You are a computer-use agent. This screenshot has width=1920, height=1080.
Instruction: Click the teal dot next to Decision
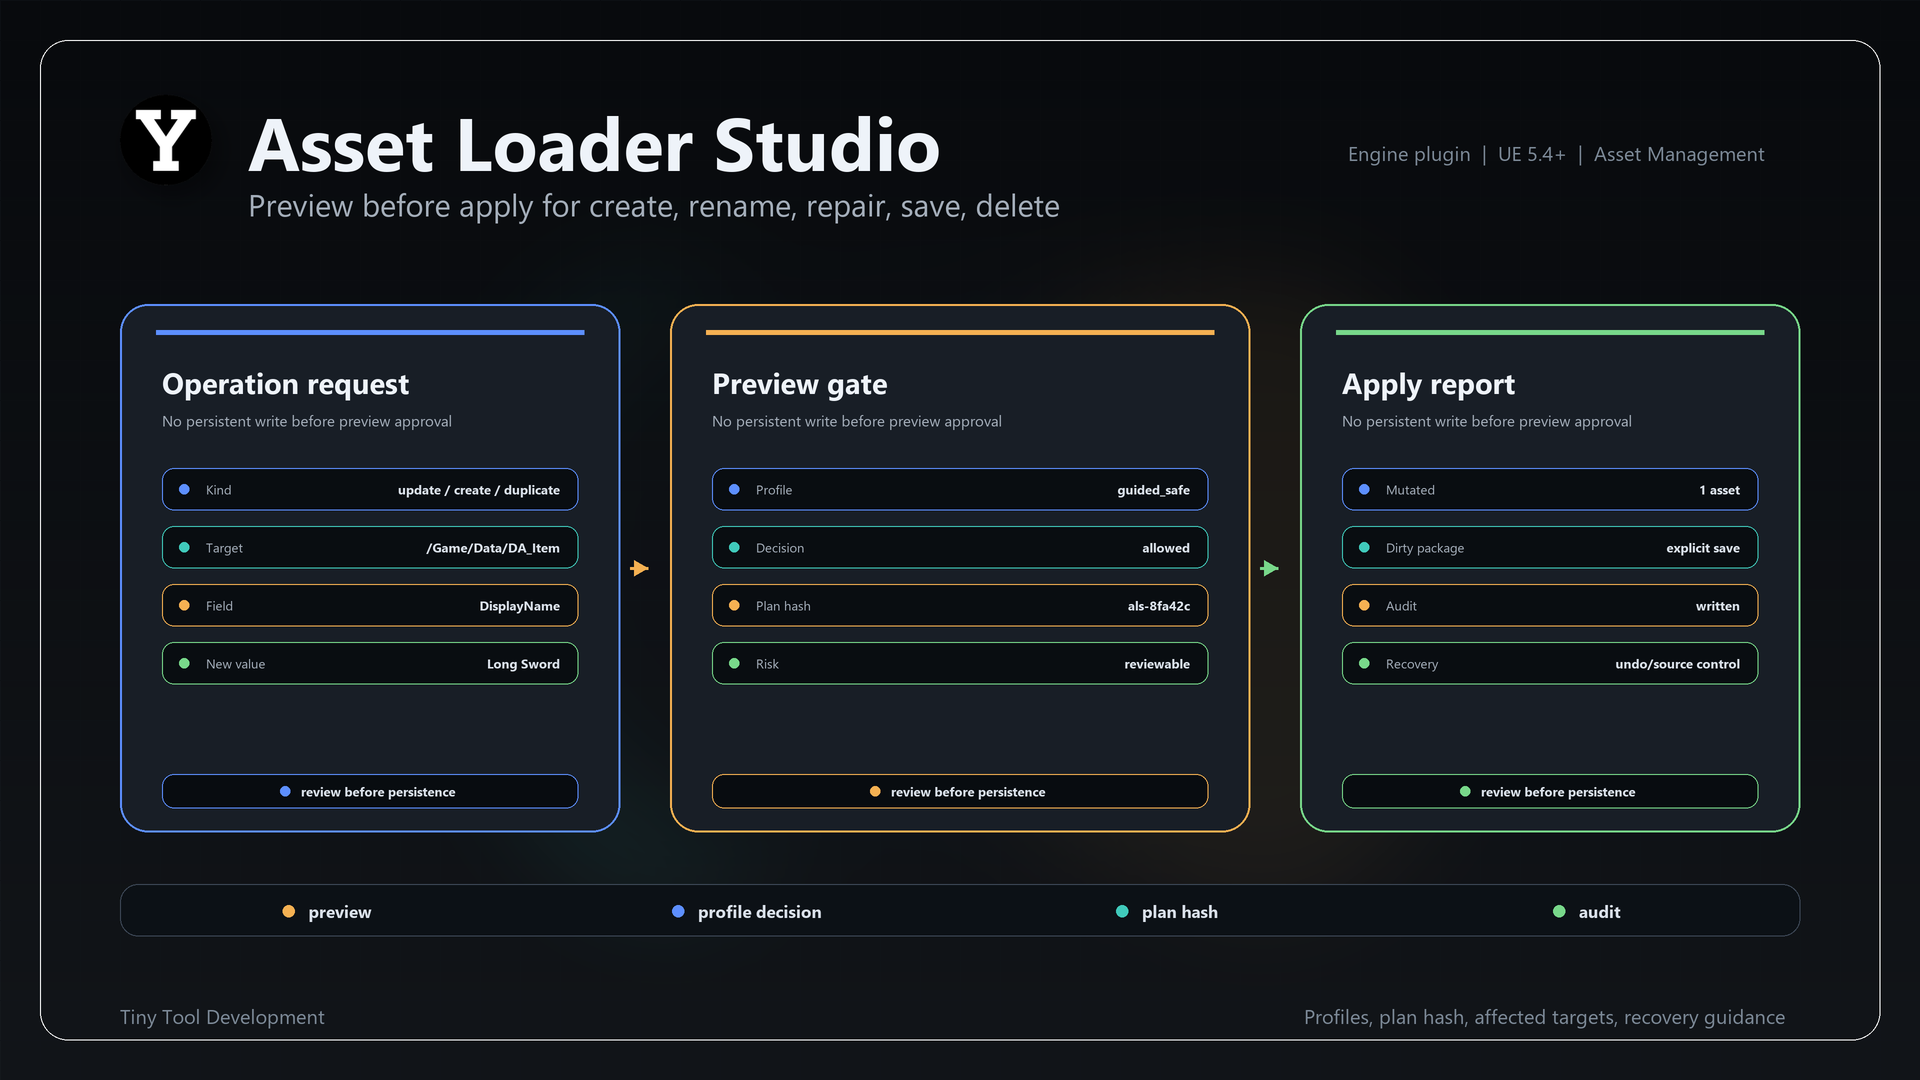pyautogui.click(x=734, y=548)
